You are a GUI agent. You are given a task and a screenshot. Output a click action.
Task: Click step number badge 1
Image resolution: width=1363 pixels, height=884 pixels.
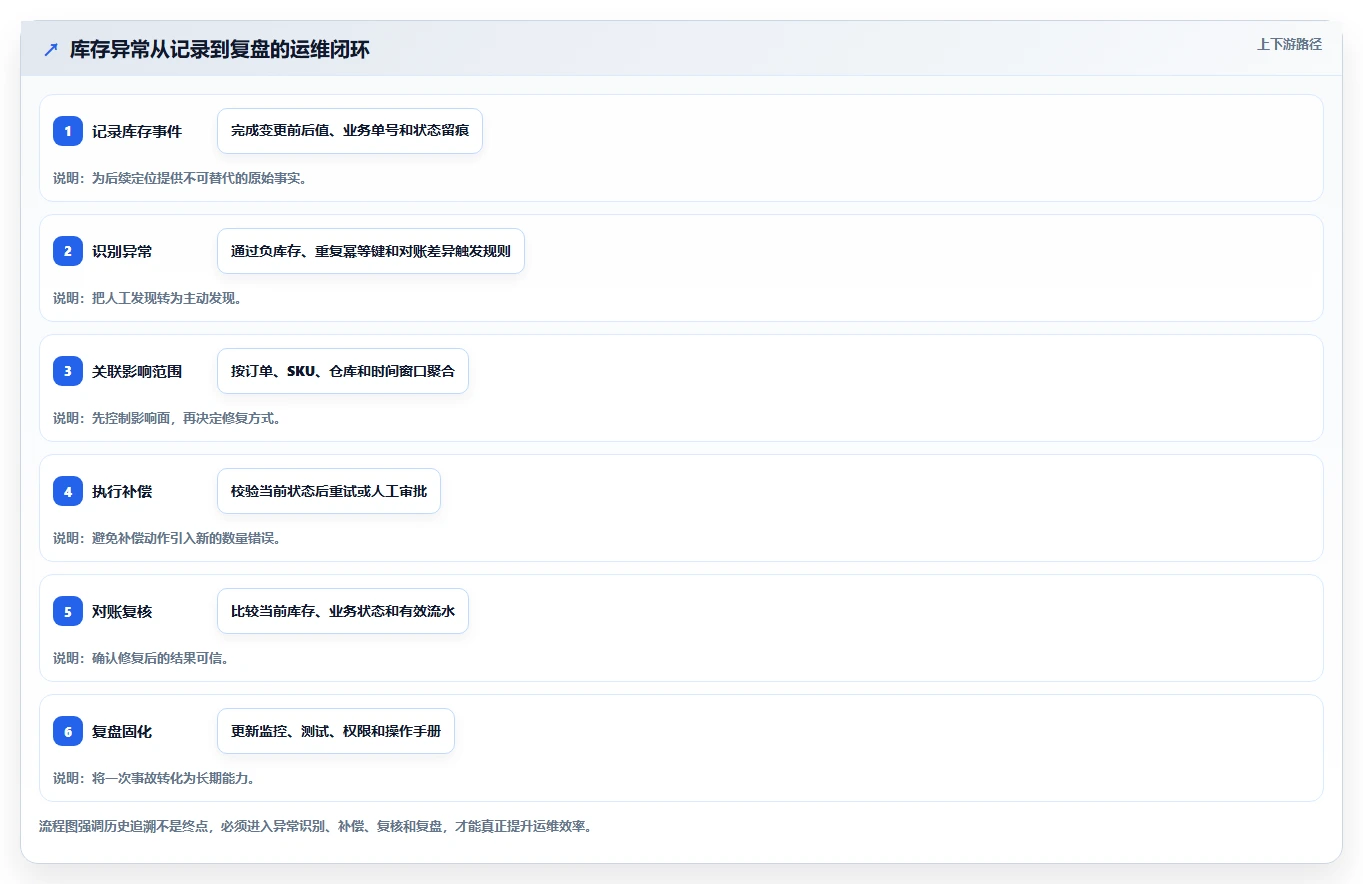(68, 131)
